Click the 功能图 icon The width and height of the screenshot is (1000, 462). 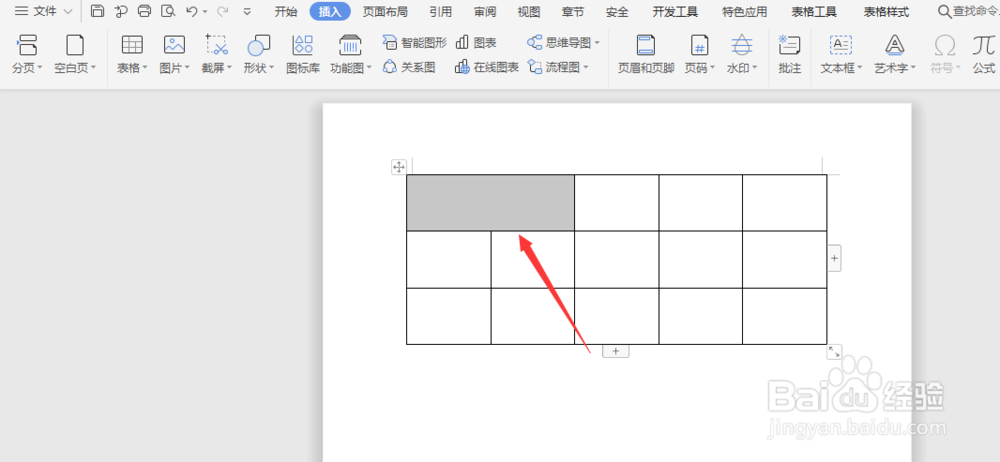coord(348,46)
